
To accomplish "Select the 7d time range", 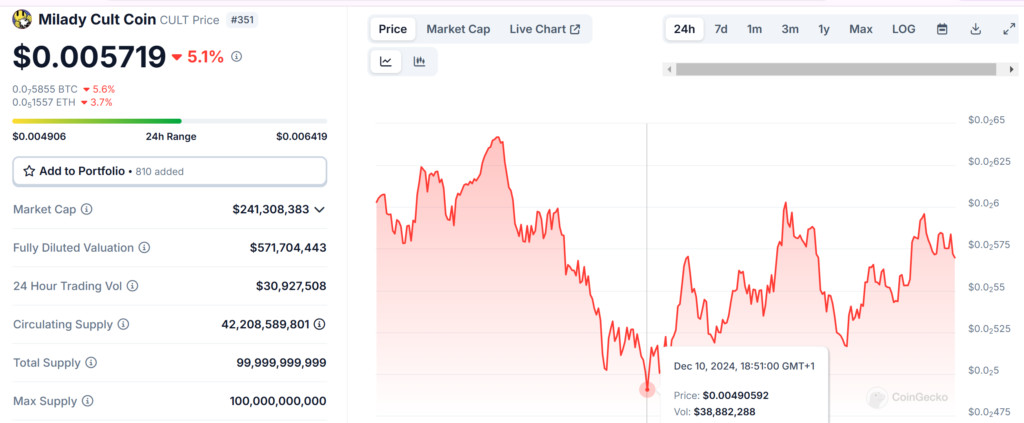I will tap(720, 29).
